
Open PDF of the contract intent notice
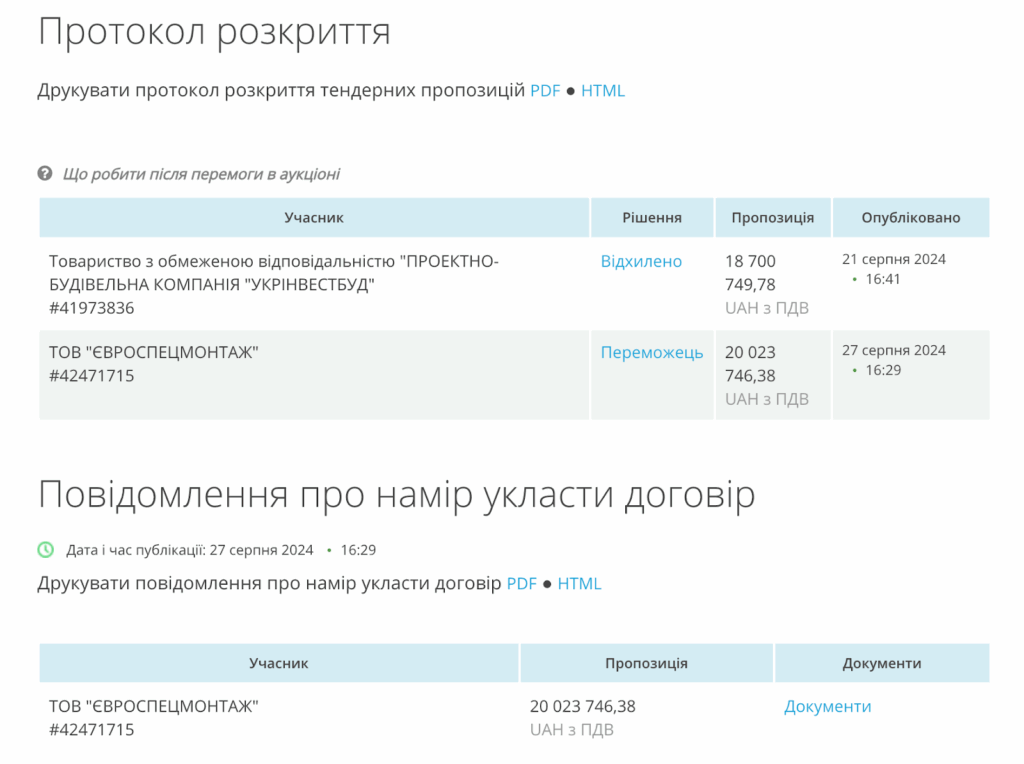521,584
